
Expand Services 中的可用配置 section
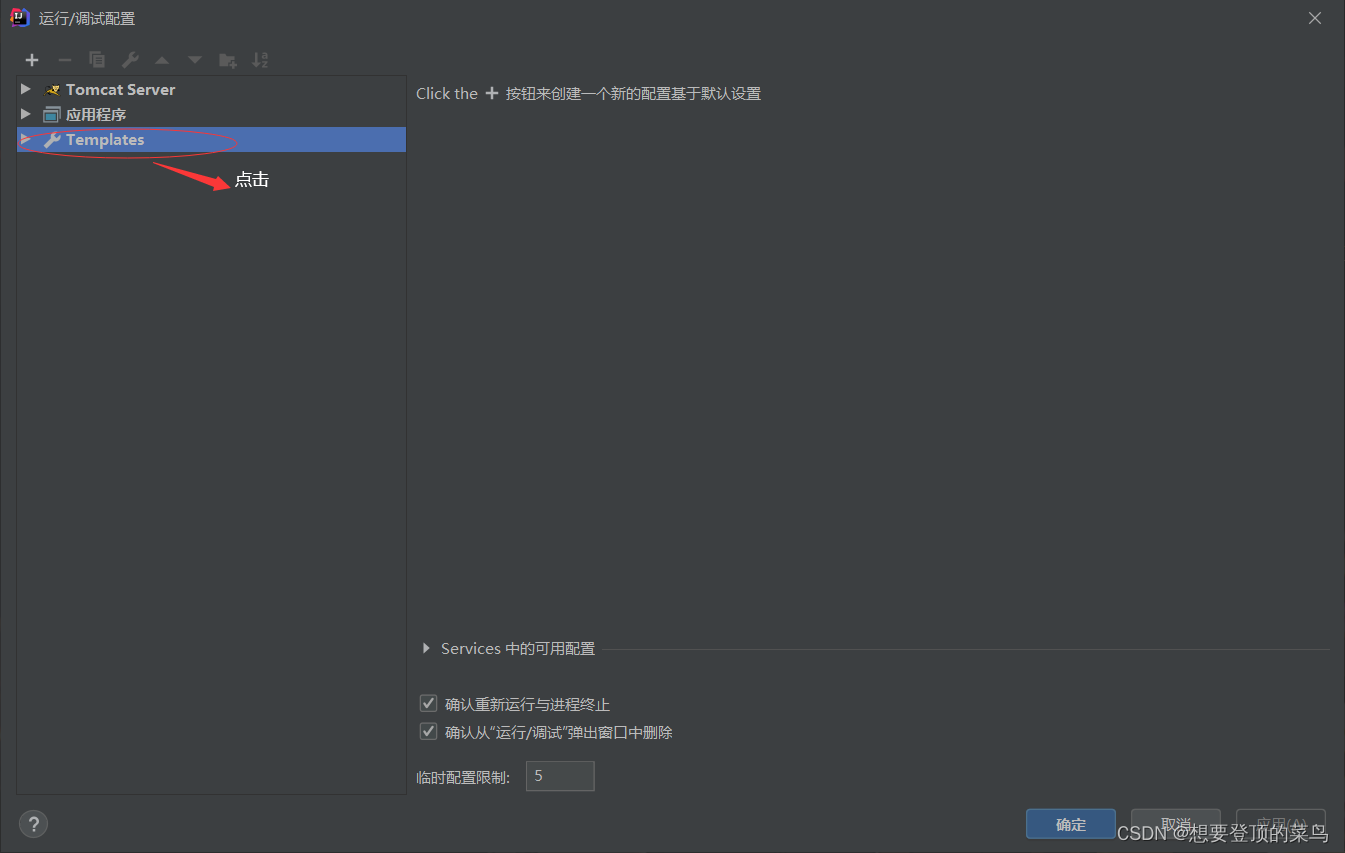tap(427, 649)
